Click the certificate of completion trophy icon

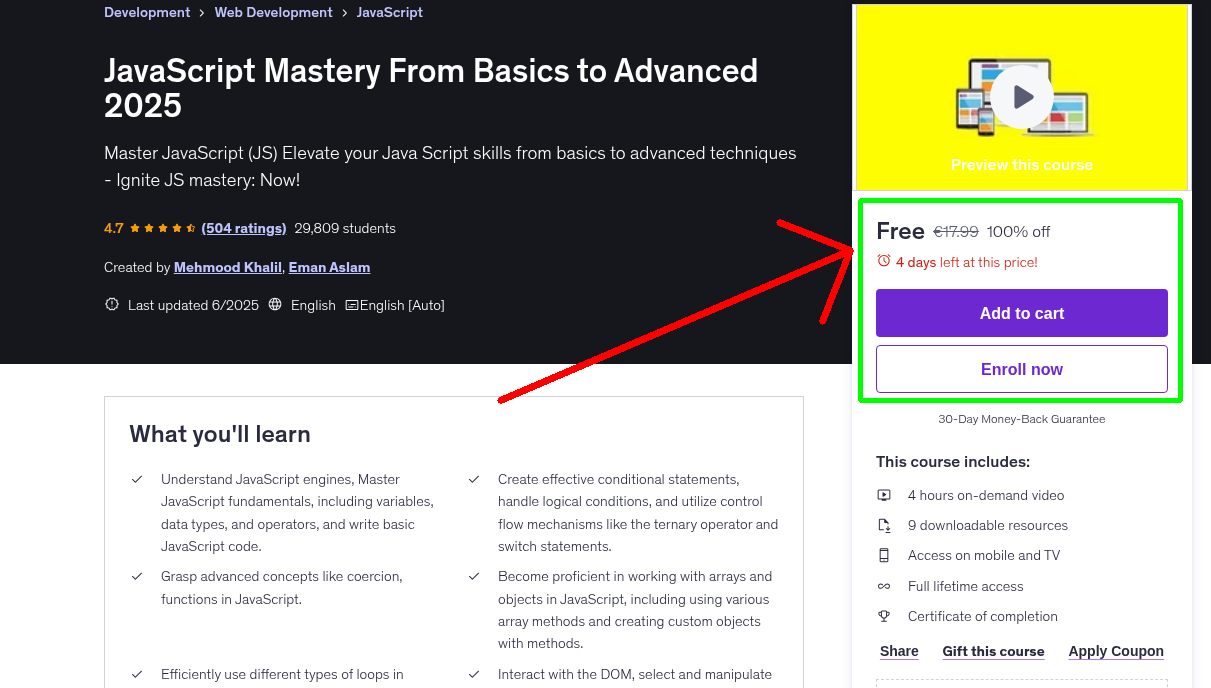(884, 616)
